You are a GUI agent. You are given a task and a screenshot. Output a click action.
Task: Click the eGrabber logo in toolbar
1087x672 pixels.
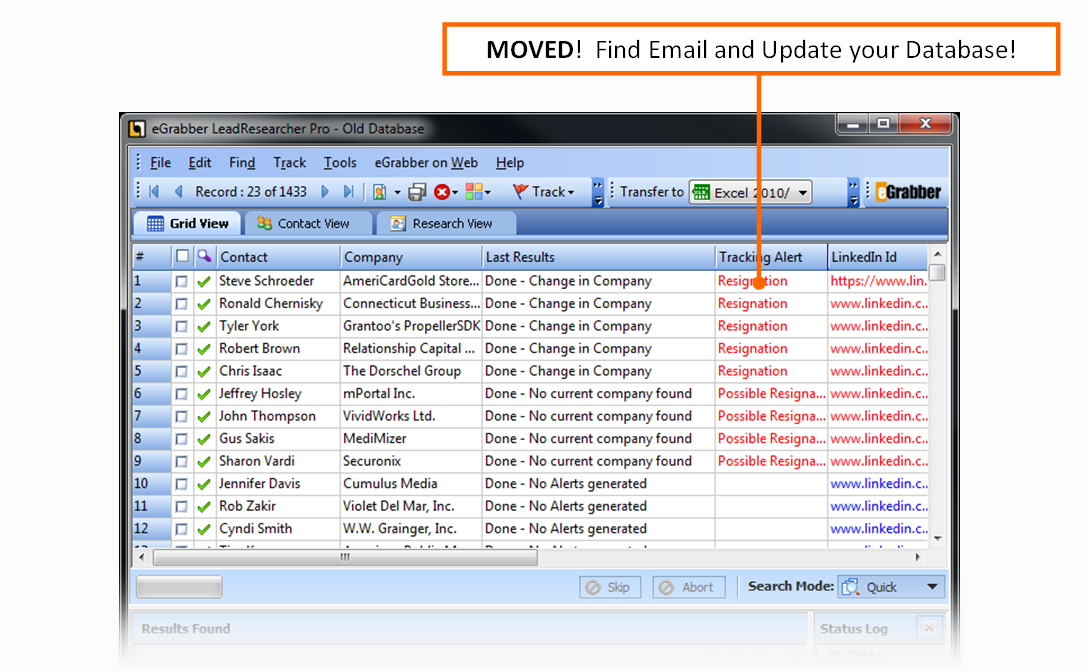click(x=908, y=192)
